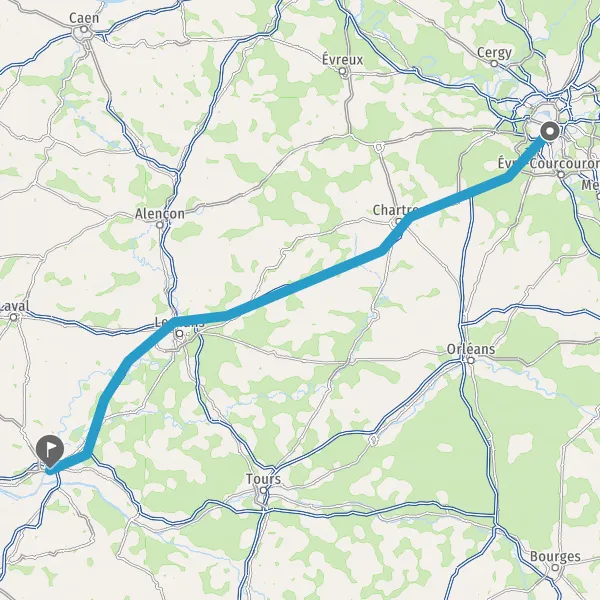Select the Tours city dot
The width and height of the screenshot is (600, 600).
[263, 490]
